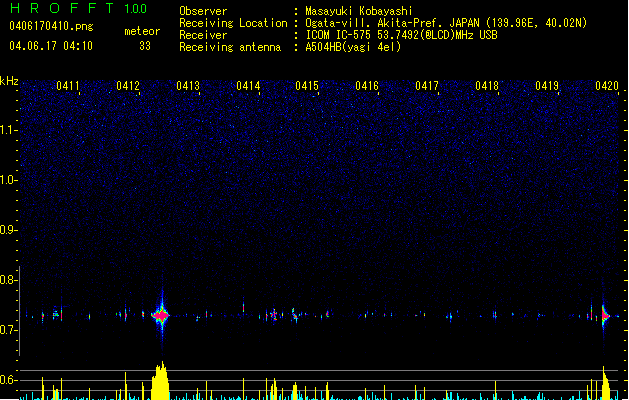Click the receiver value ICOM IC-575 53.7492 MHz USB

tap(402, 35)
